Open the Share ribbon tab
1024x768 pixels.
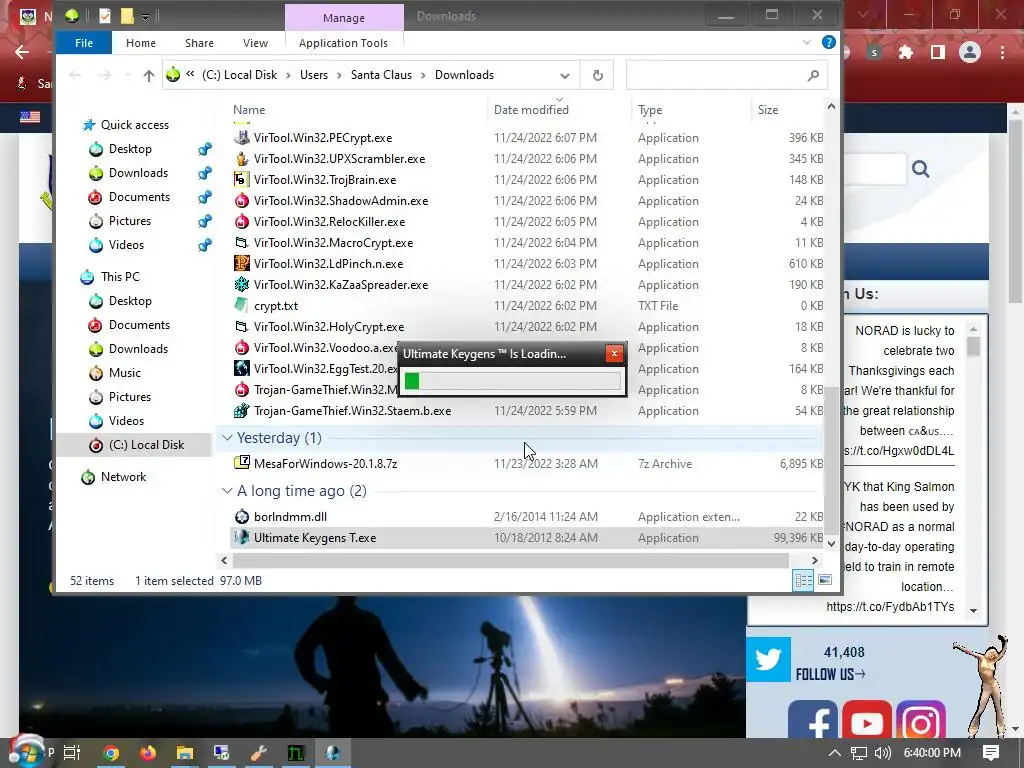199,43
